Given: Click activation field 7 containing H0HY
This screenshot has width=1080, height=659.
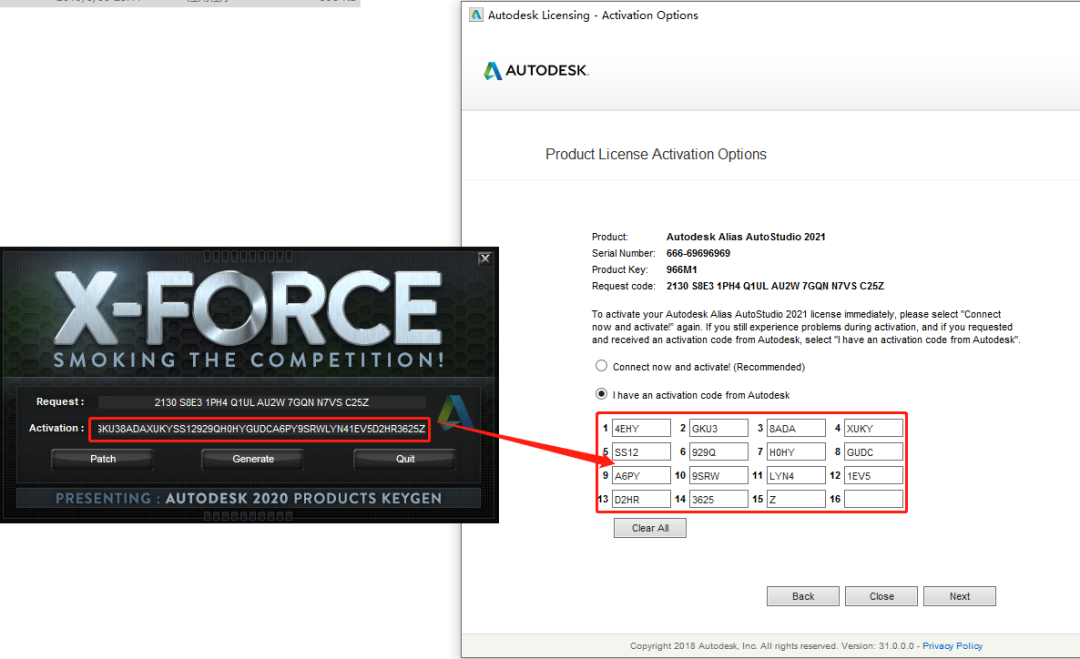Looking at the screenshot, I should [796, 452].
